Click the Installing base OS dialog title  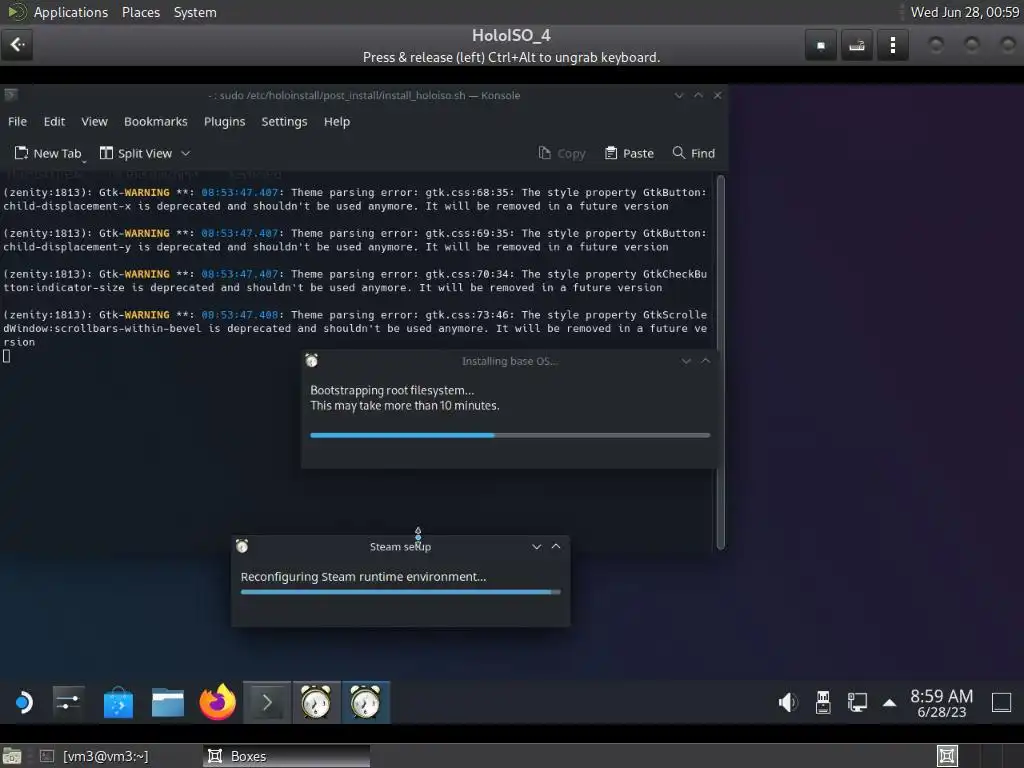509,361
